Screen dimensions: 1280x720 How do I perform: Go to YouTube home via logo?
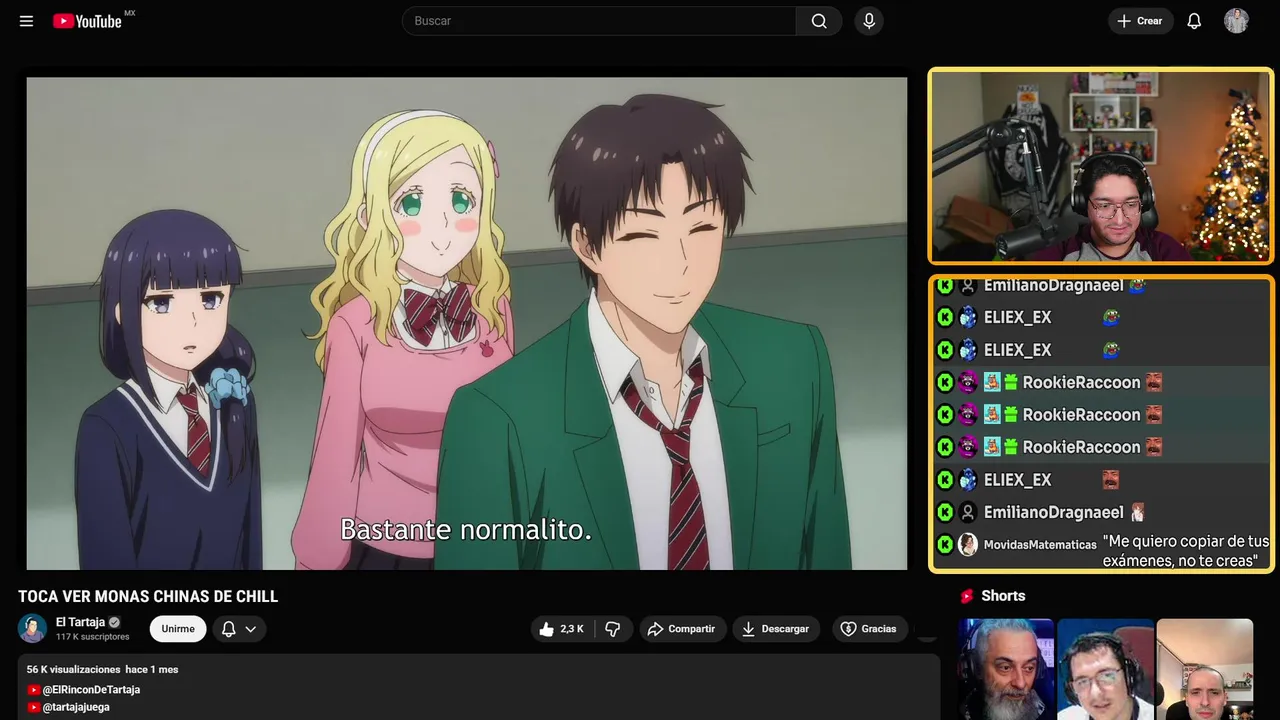pos(87,21)
